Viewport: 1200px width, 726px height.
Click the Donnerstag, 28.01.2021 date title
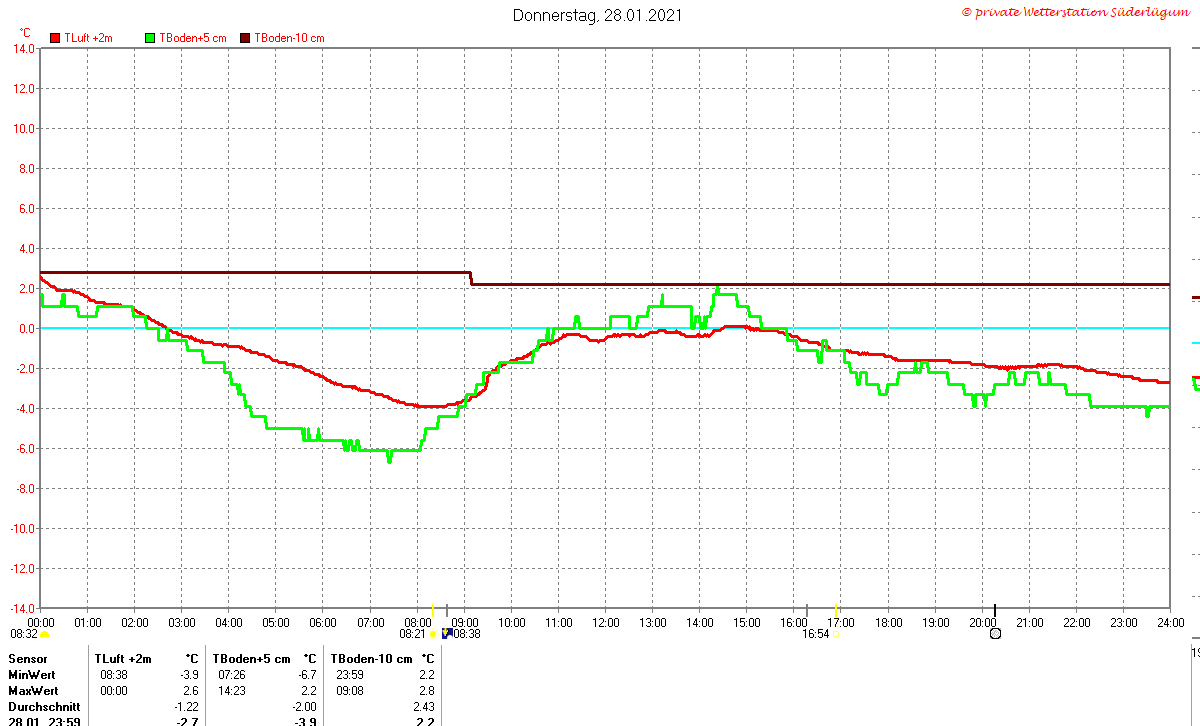[599, 15]
